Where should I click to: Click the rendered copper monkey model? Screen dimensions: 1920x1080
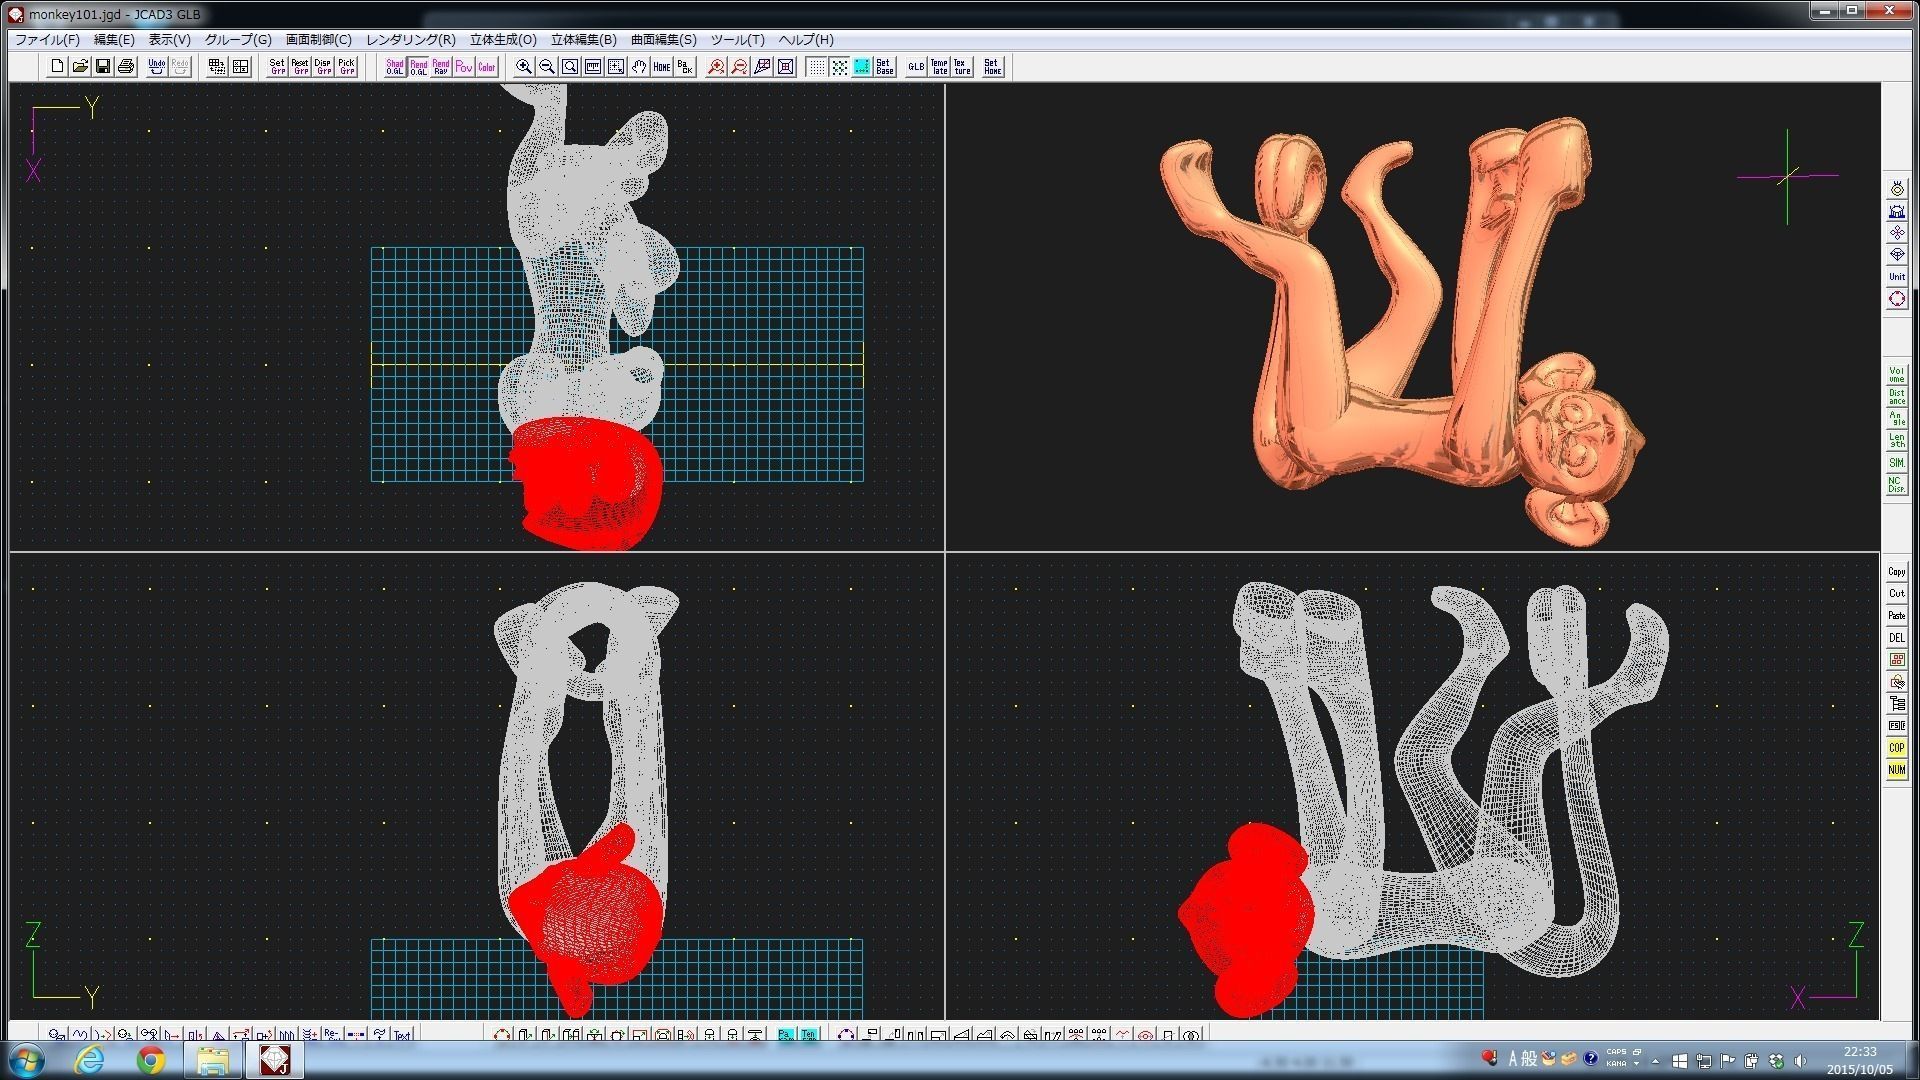click(x=1400, y=330)
